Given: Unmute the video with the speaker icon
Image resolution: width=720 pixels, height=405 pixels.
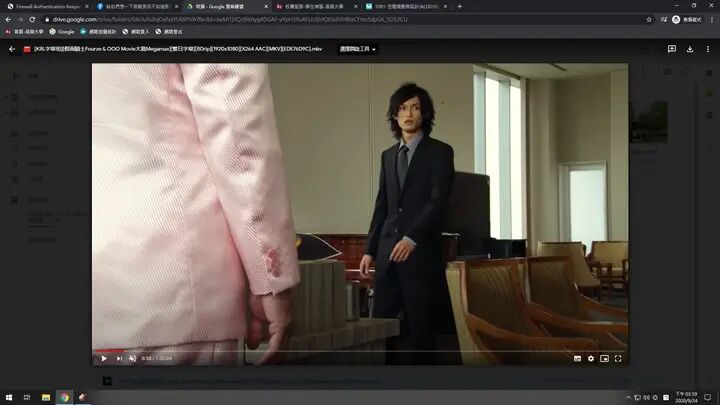Looking at the screenshot, I should (133, 358).
